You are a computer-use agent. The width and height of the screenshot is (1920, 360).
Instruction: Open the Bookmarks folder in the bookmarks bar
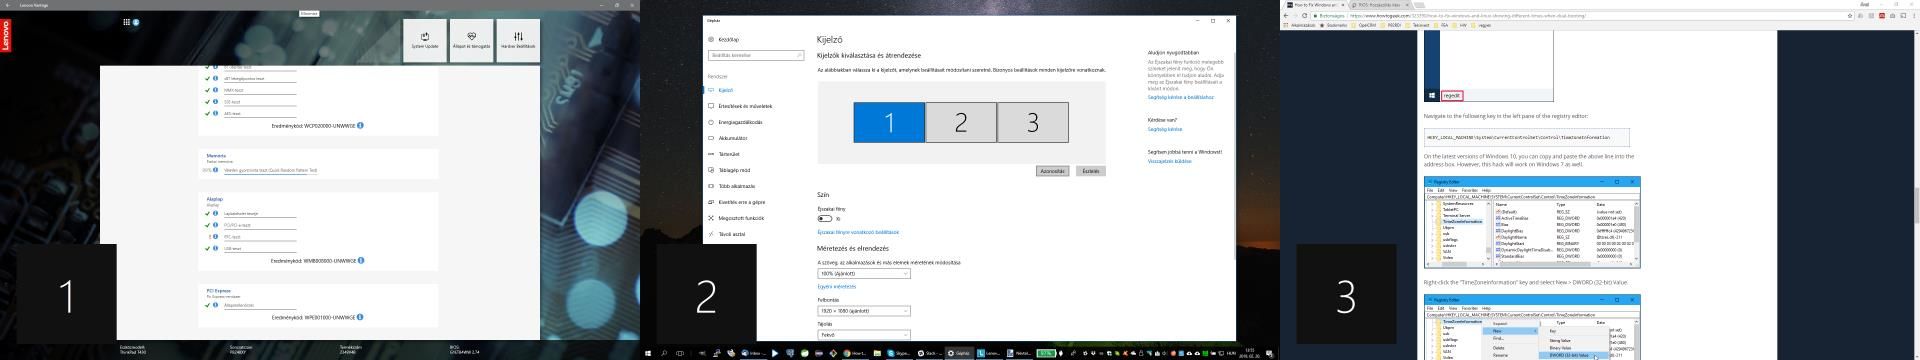coord(1333,25)
